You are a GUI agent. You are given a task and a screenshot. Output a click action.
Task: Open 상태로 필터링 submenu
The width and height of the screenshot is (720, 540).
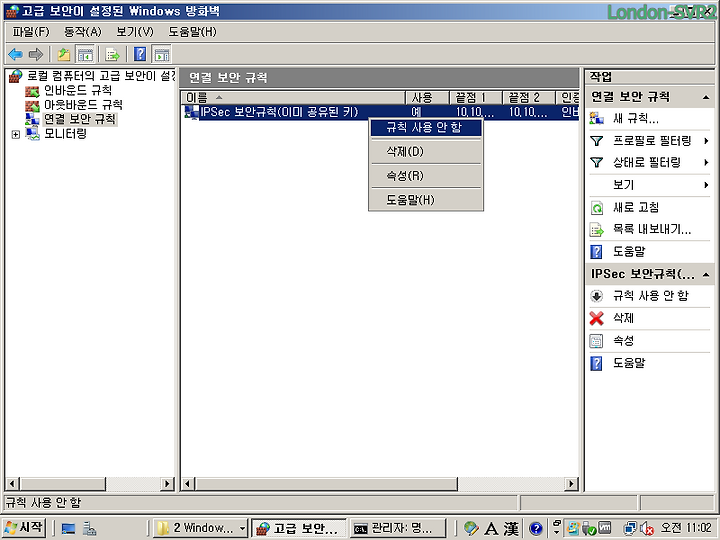[649, 163]
